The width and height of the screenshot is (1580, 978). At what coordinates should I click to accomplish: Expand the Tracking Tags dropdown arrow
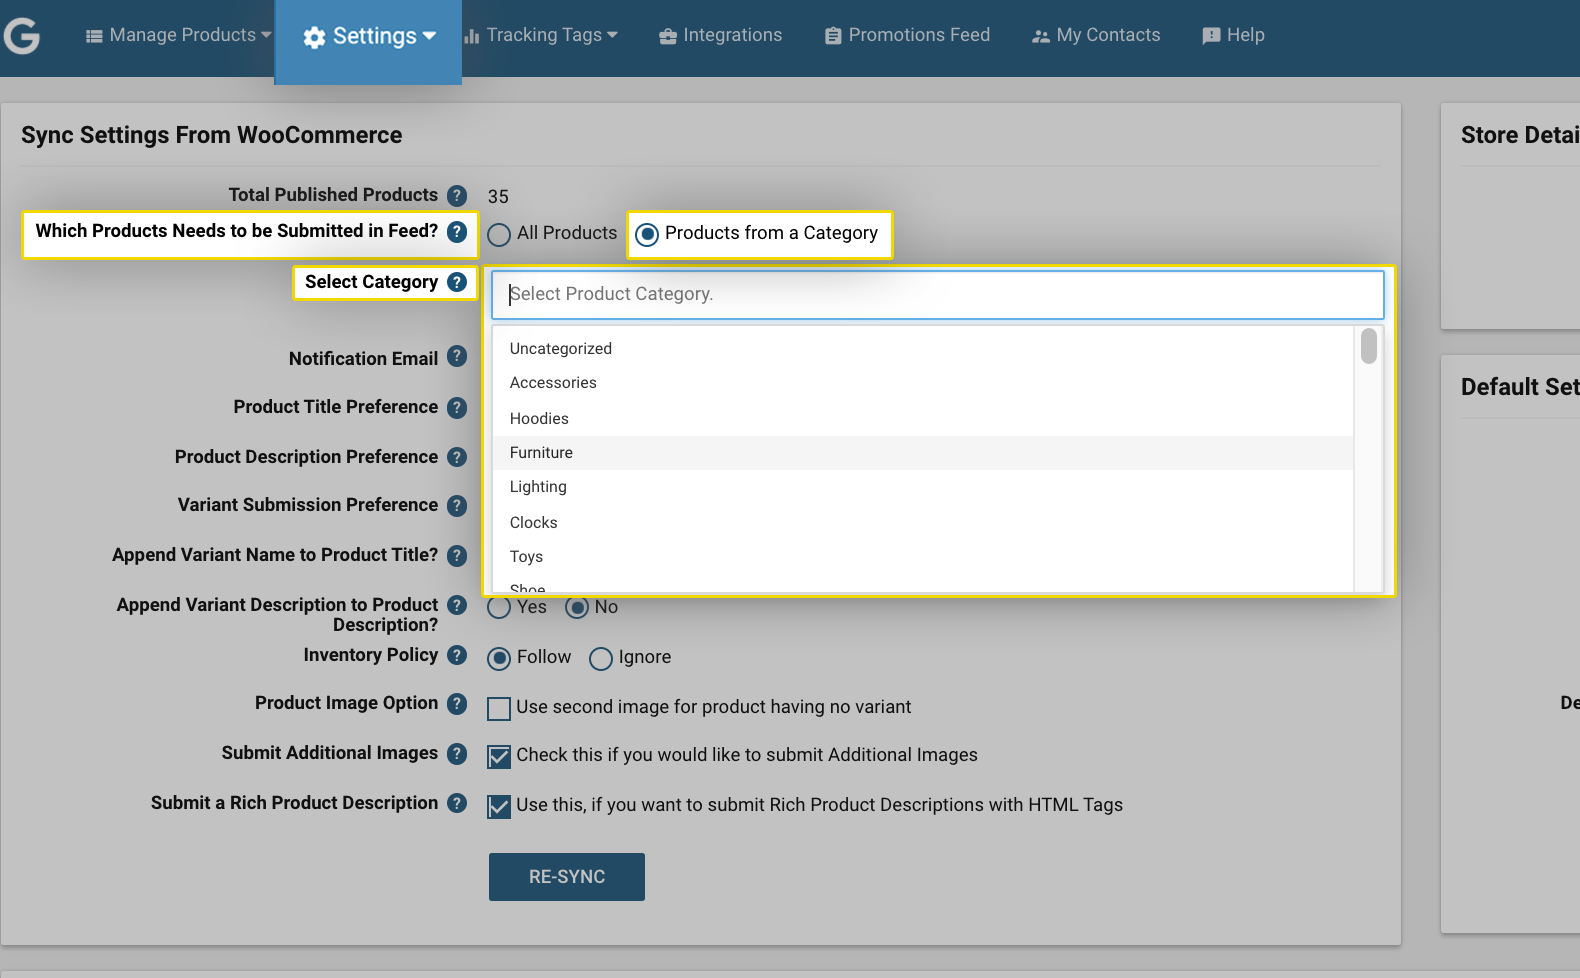click(x=612, y=35)
